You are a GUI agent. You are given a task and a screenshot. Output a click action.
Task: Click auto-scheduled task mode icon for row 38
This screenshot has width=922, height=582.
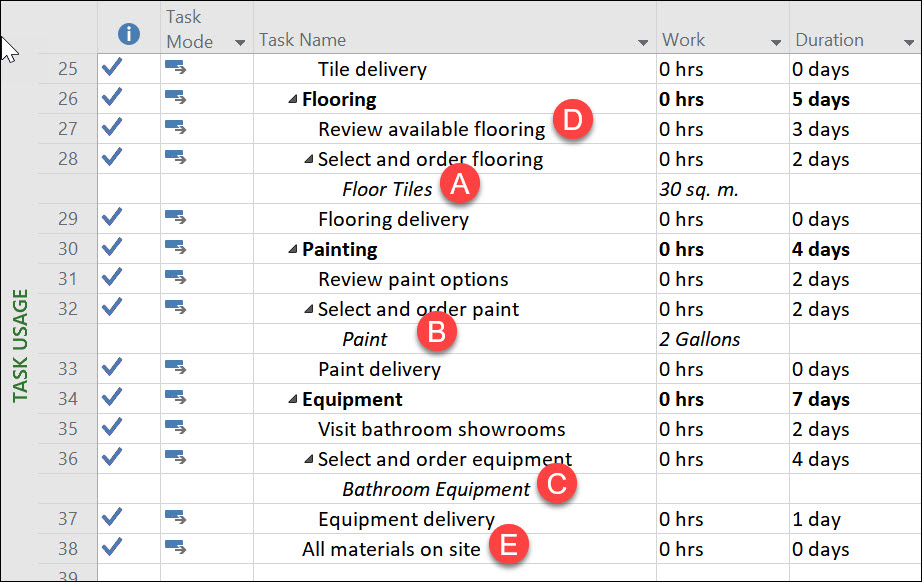pos(175,547)
